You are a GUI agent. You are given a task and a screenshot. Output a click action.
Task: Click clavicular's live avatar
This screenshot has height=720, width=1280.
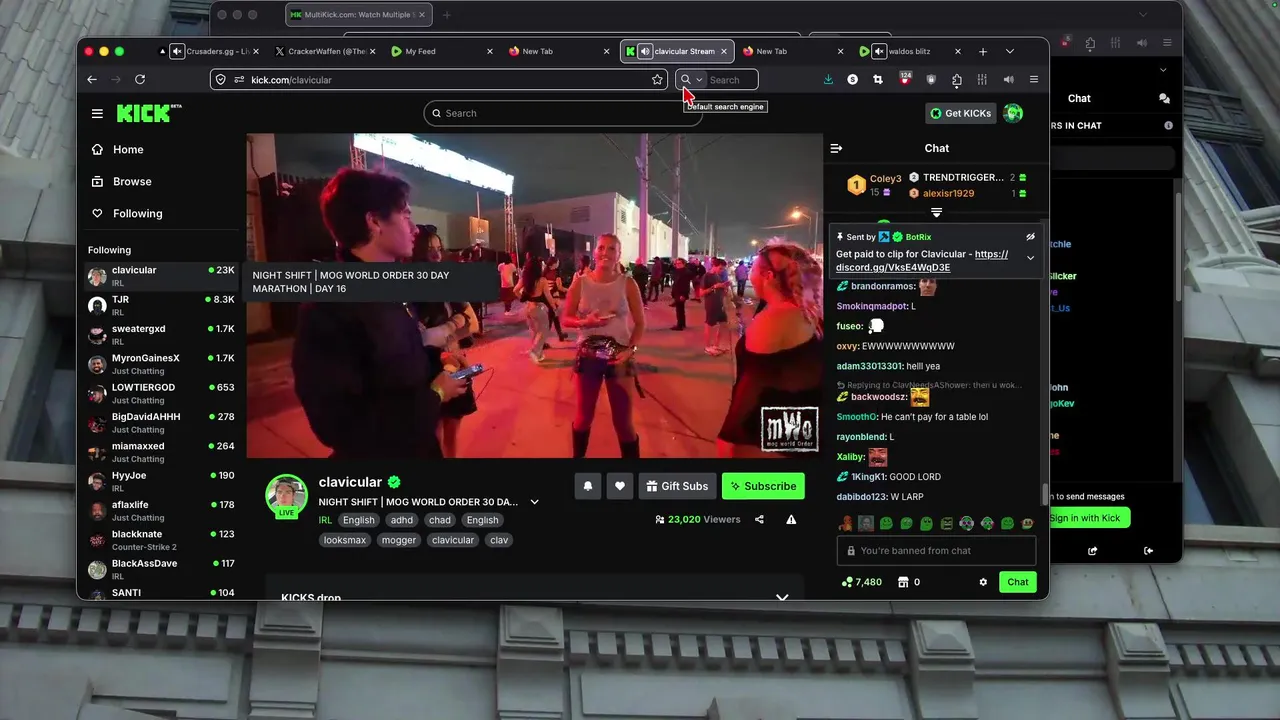point(286,495)
